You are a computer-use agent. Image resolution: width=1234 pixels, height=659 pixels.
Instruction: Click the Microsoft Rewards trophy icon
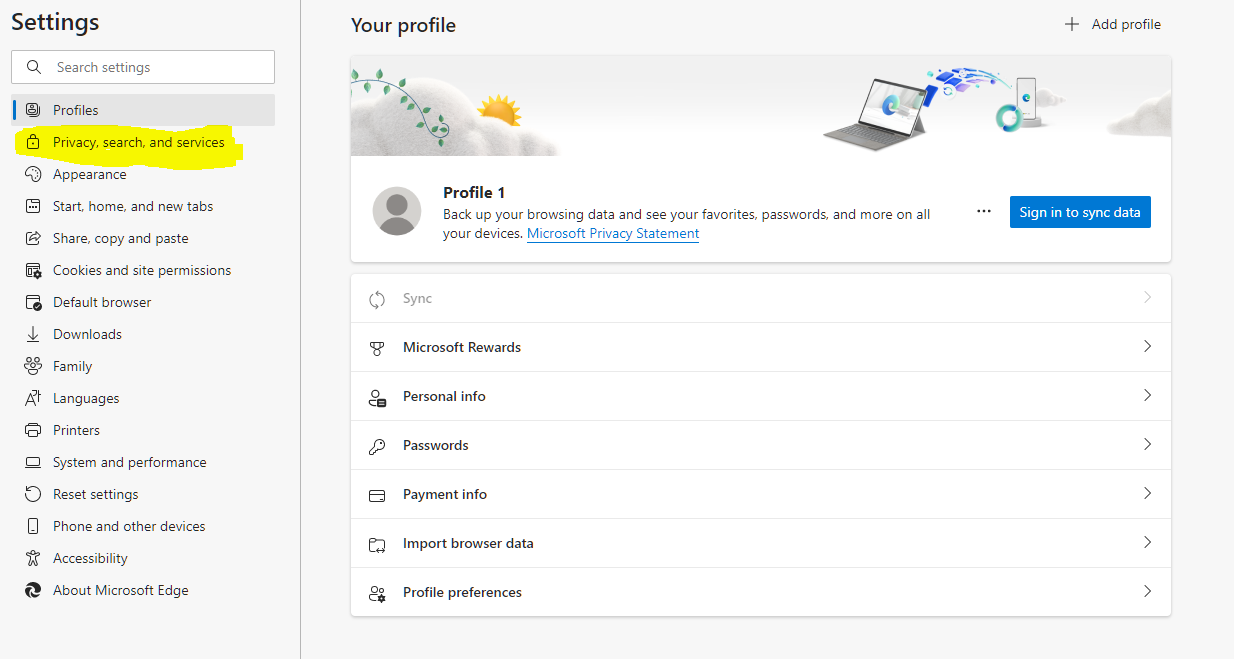[377, 348]
